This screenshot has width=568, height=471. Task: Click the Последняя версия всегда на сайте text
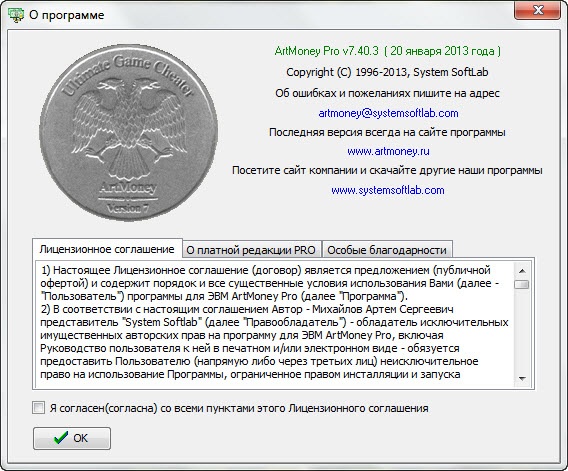pos(387,132)
